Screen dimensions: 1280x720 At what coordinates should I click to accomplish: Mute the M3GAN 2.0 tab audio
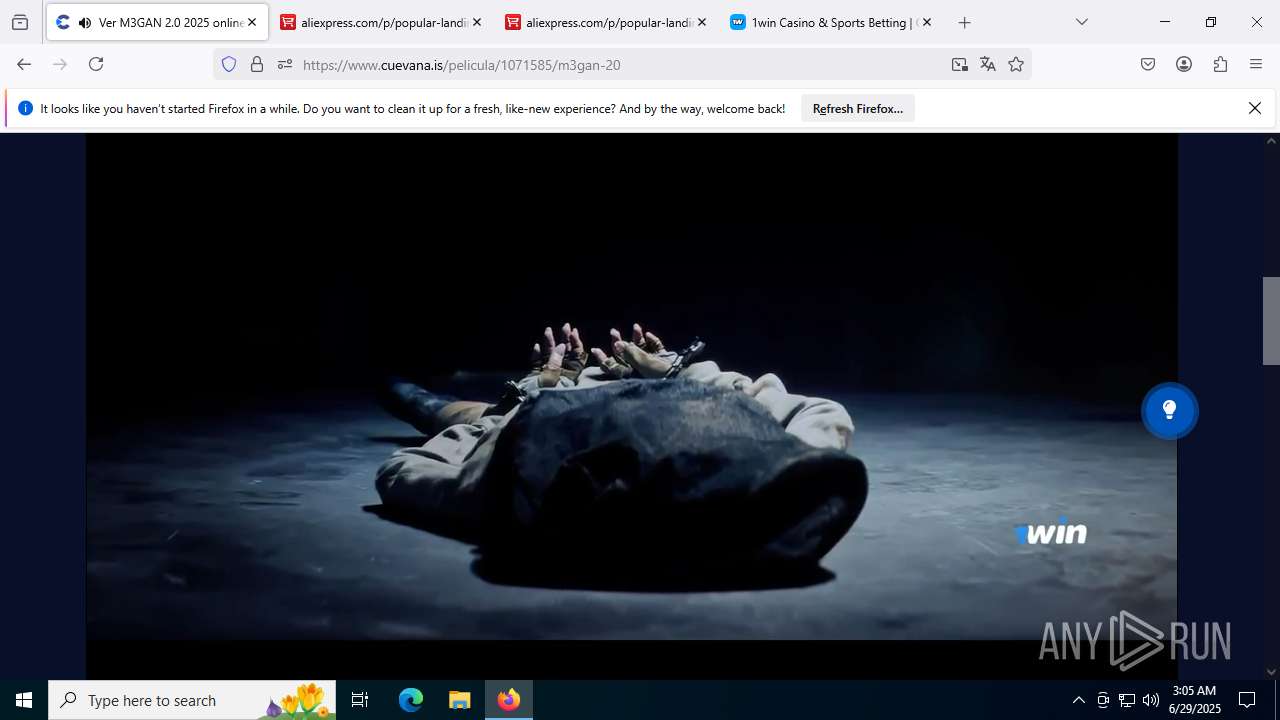pos(84,22)
